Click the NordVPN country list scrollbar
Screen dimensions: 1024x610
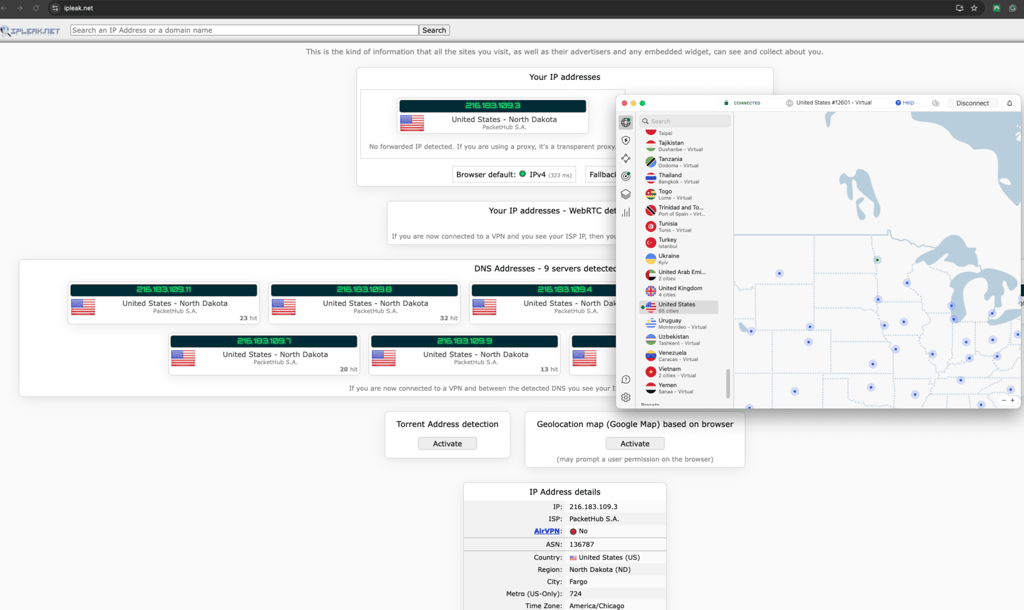[x=728, y=383]
